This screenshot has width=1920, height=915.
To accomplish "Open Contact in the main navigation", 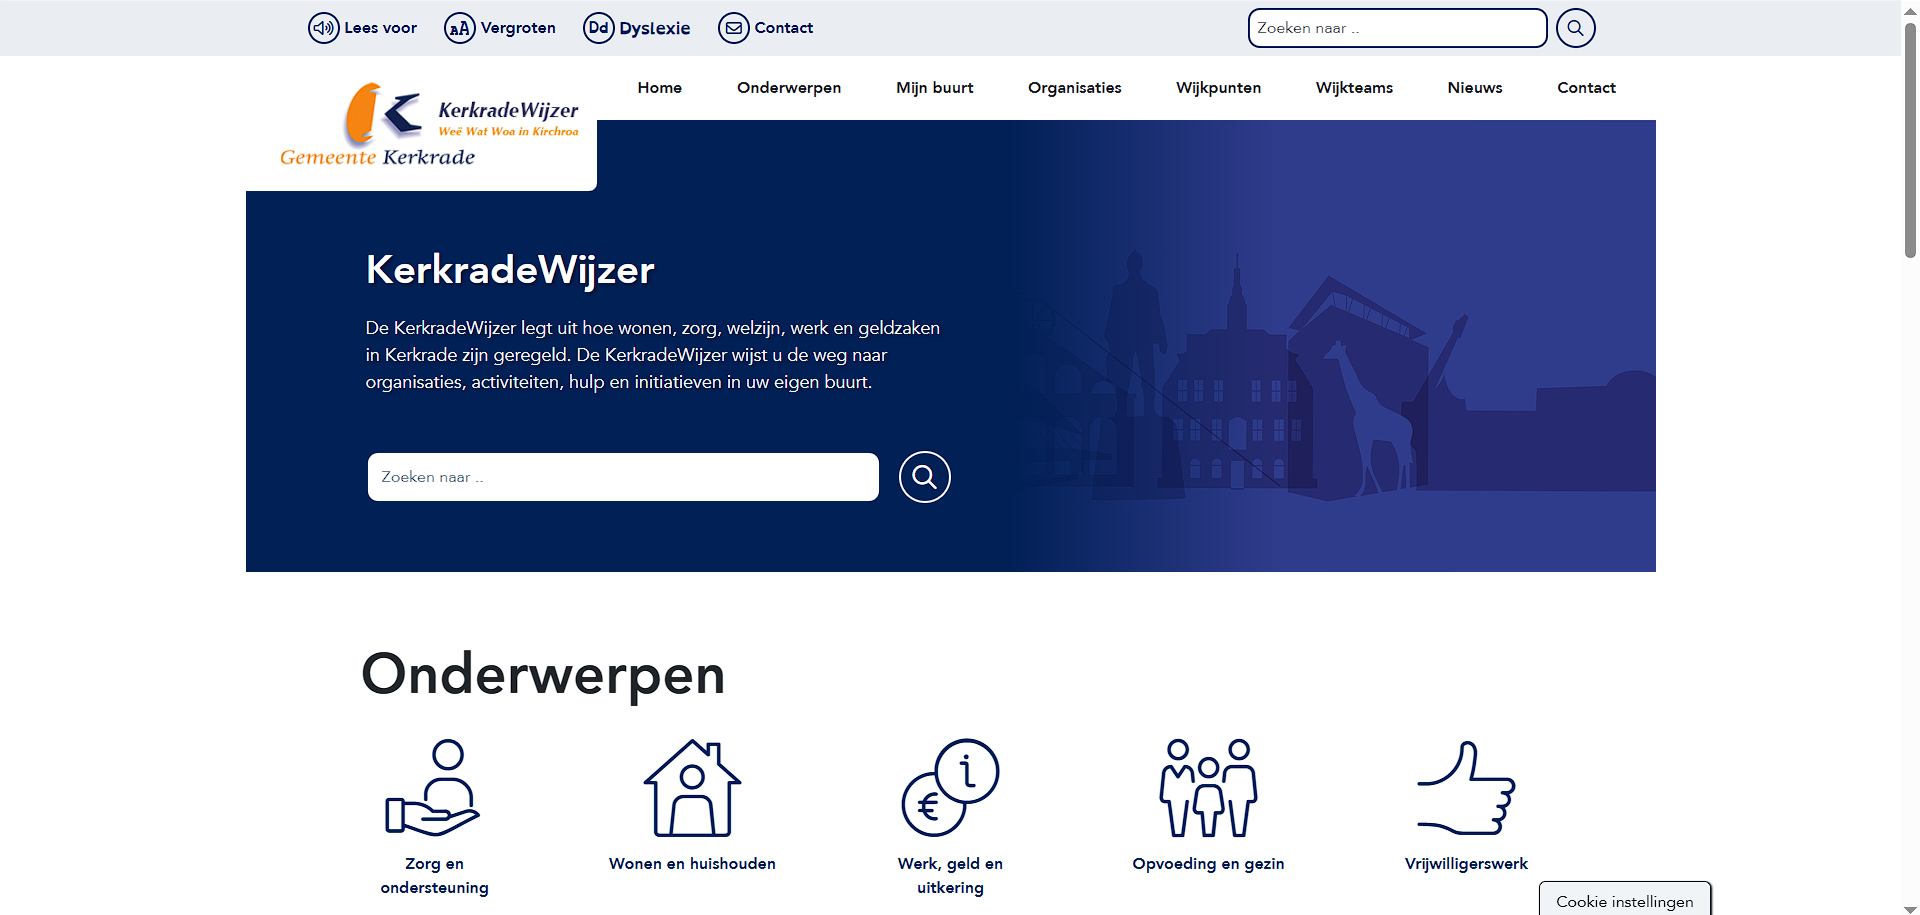I will pos(1587,88).
